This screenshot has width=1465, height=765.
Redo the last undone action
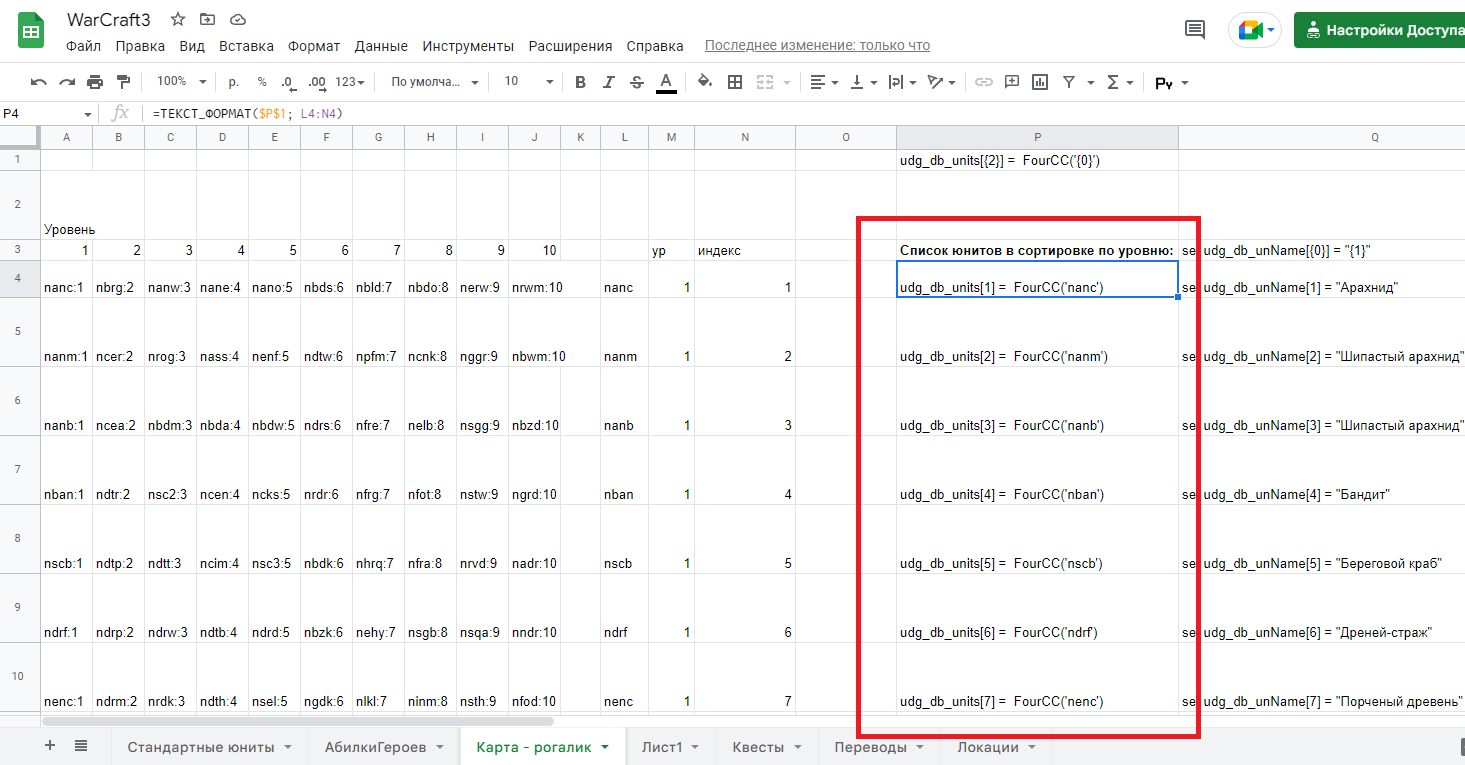tap(67, 82)
